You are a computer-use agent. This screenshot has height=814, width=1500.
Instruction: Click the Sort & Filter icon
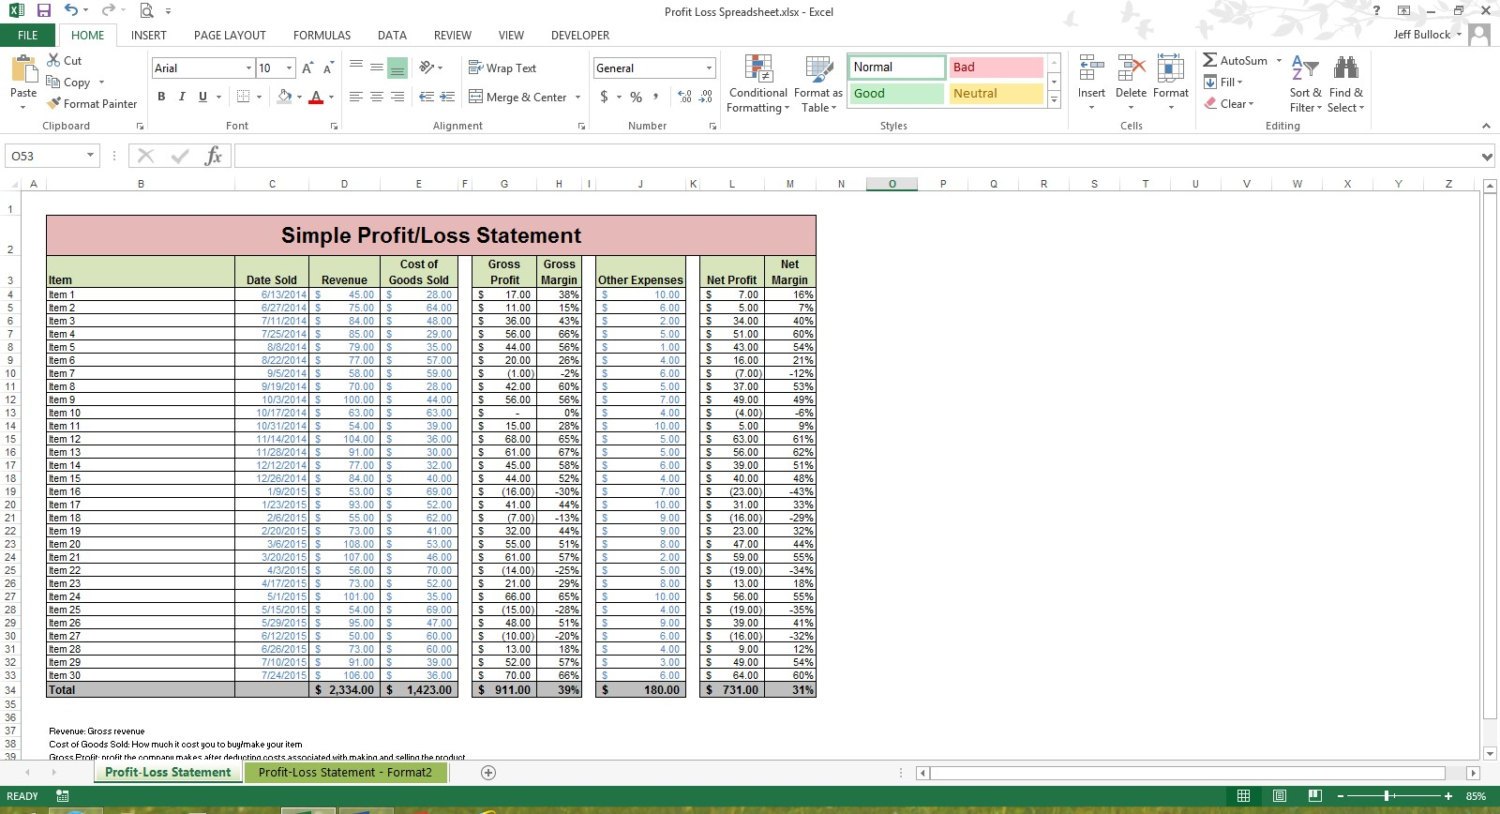1305,70
